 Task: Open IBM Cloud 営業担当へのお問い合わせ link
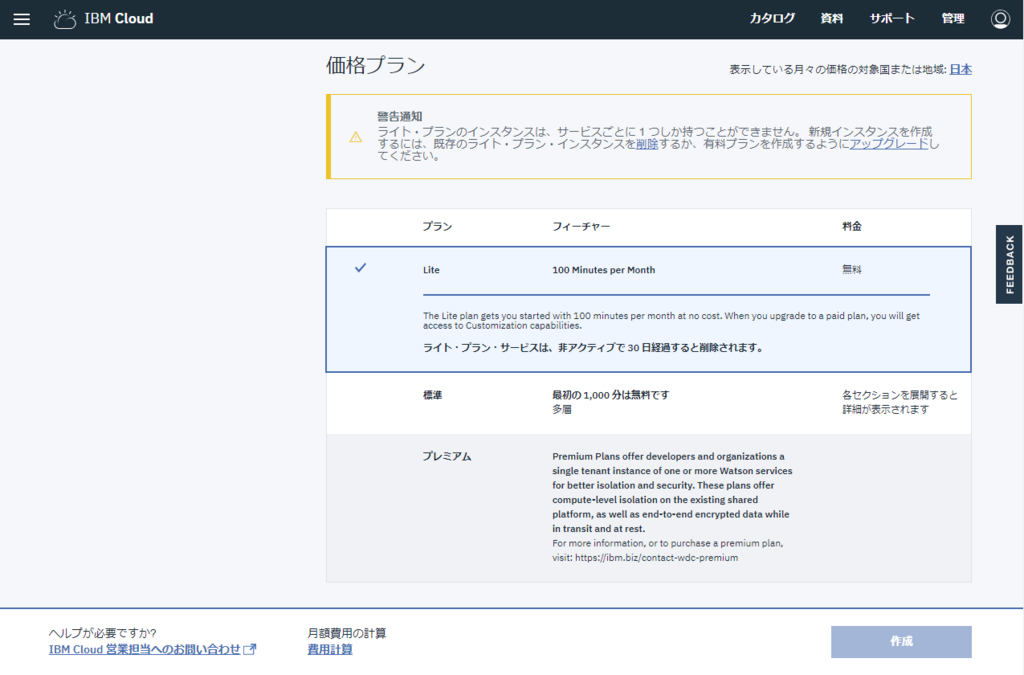pos(144,650)
